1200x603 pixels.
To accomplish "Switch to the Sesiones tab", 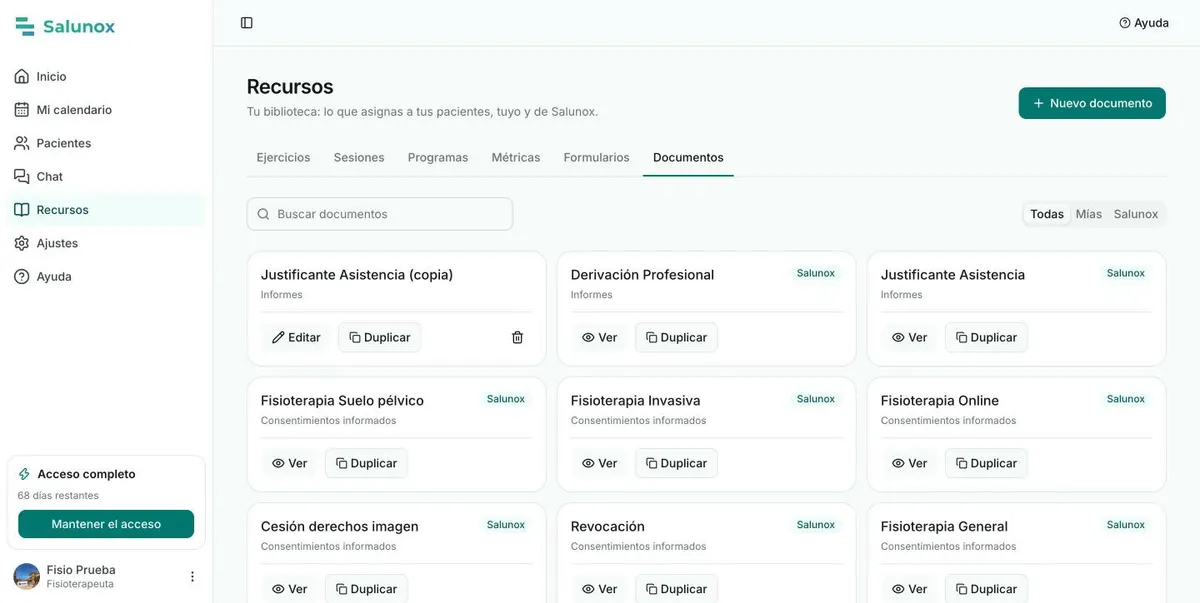I will click(x=359, y=158).
